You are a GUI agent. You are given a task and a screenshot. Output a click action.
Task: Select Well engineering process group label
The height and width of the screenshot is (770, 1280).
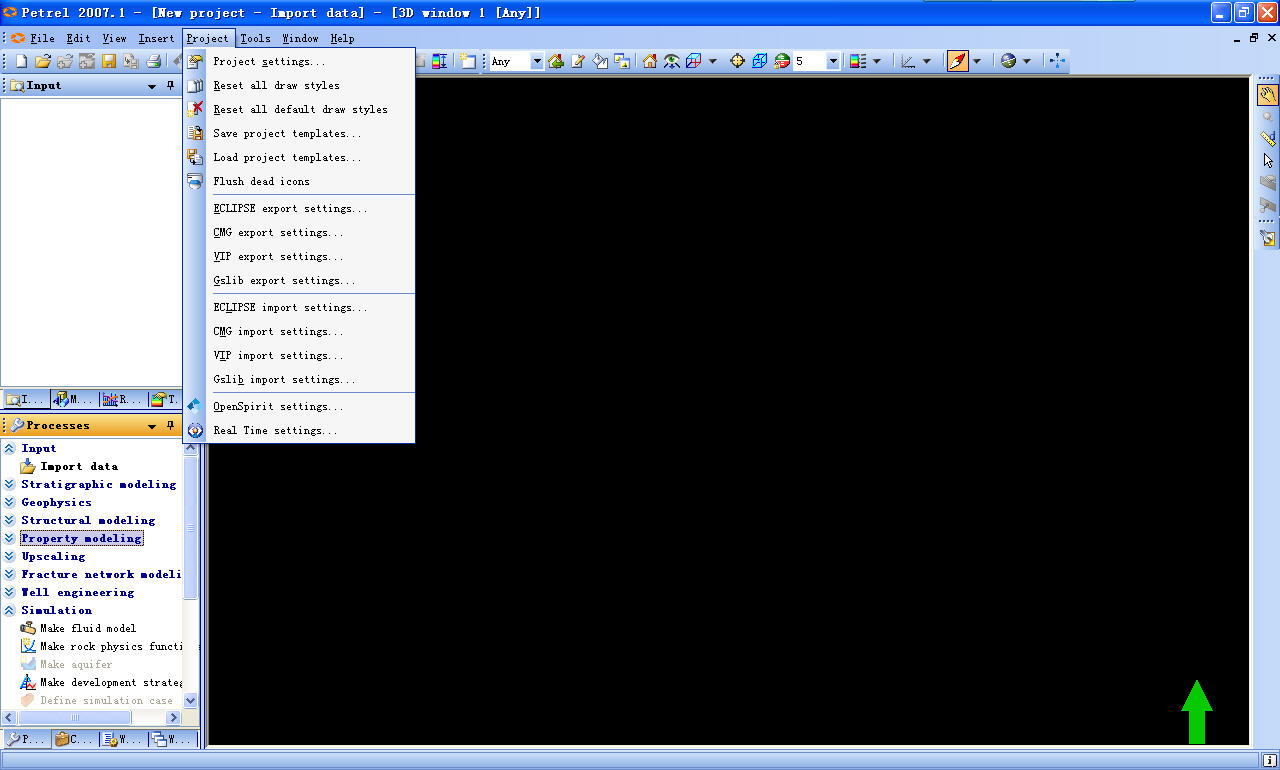tap(78, 593)
